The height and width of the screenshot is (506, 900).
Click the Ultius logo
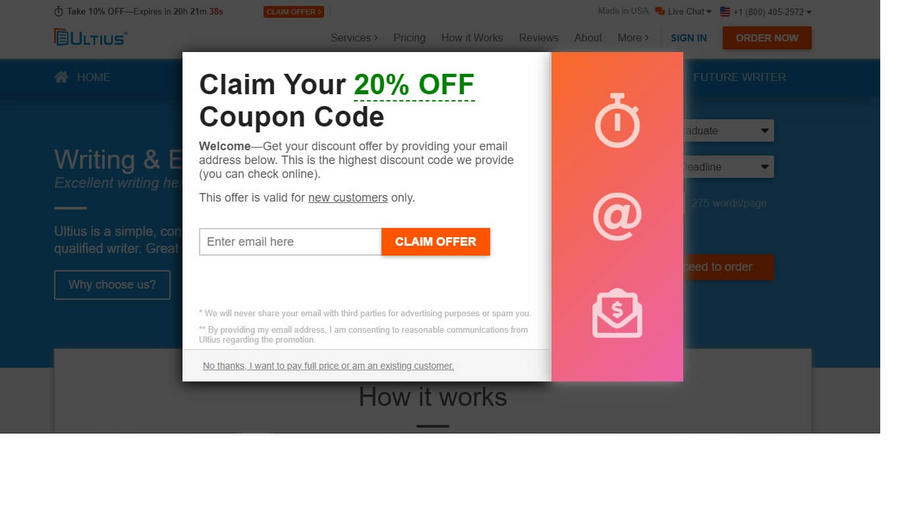(x=91, y=37)
